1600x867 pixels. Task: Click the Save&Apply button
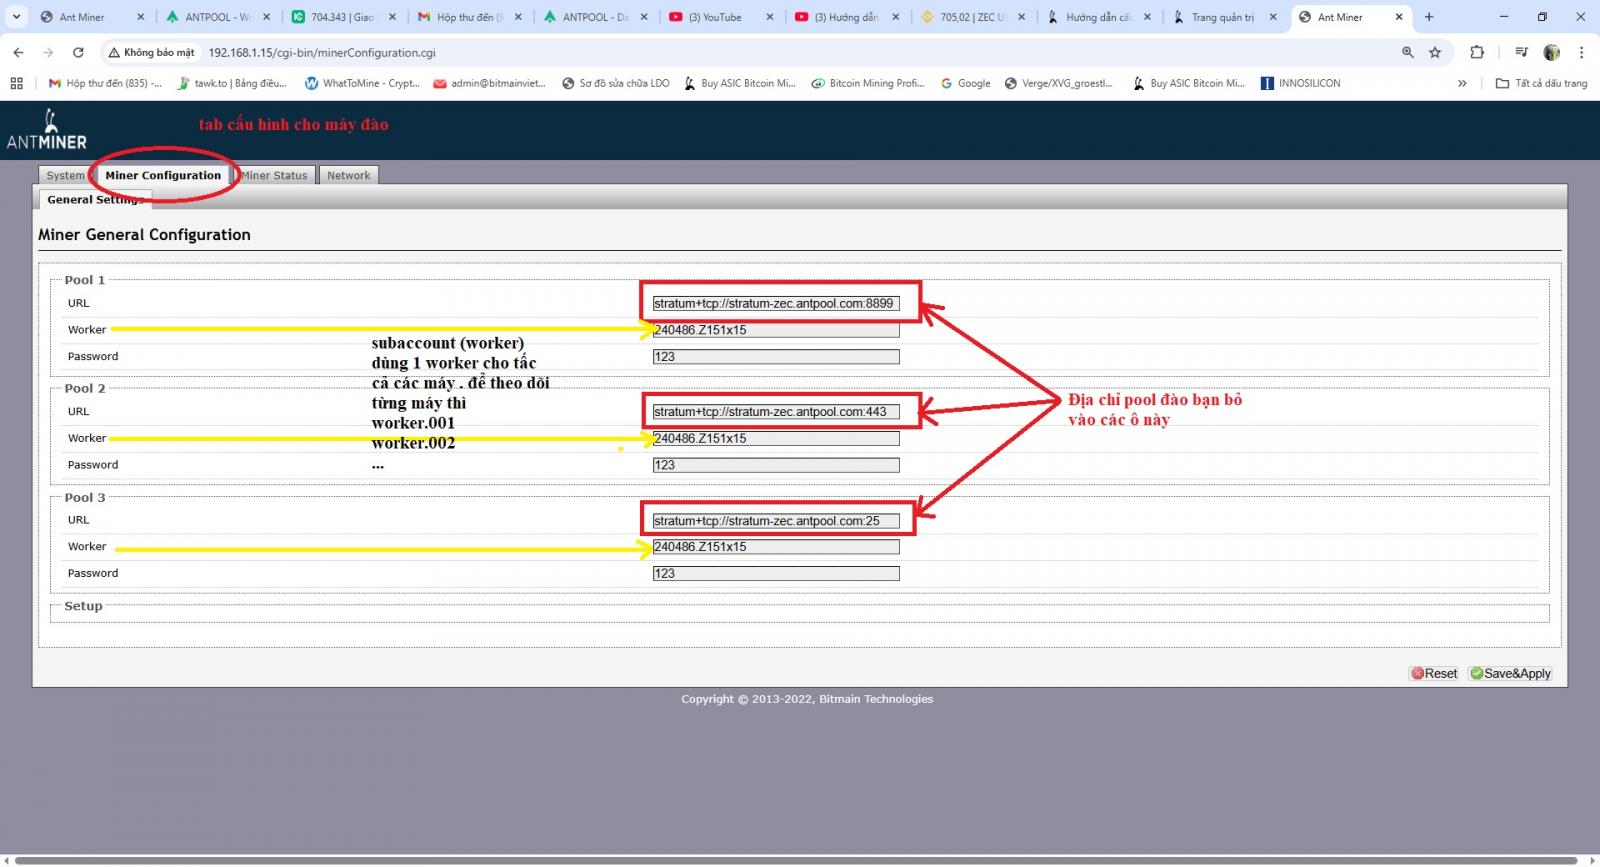click(x=1510, y=674)
